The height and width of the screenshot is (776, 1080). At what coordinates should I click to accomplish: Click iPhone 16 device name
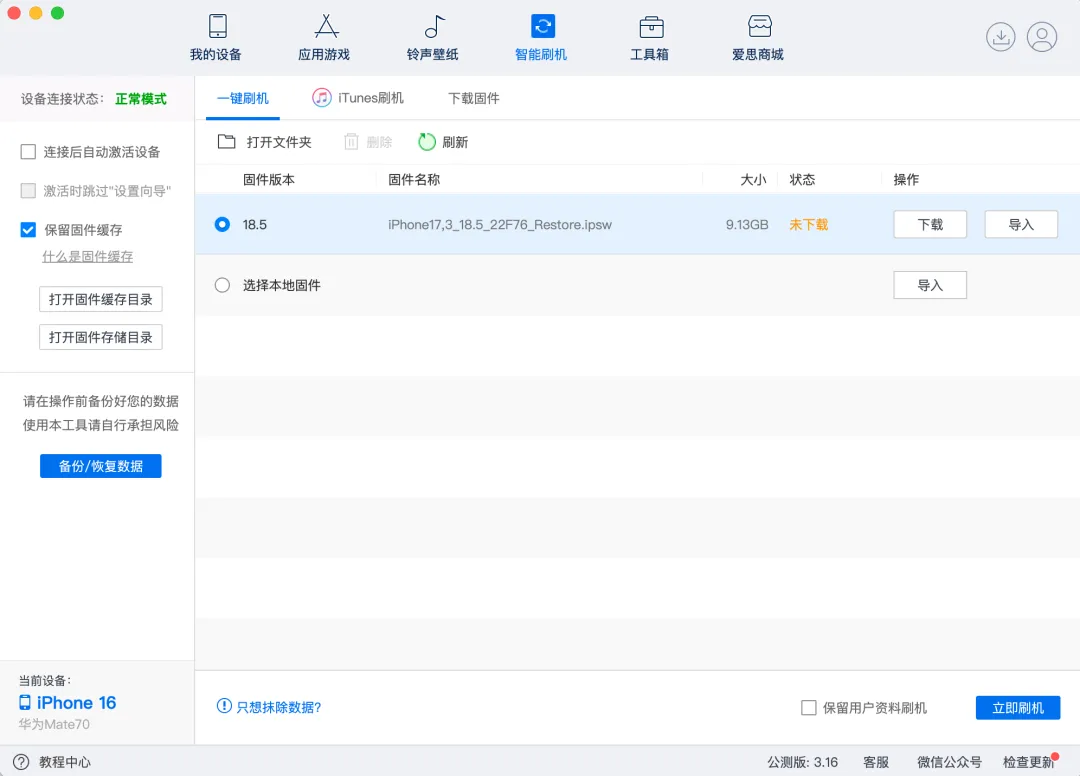coord(76,702)
